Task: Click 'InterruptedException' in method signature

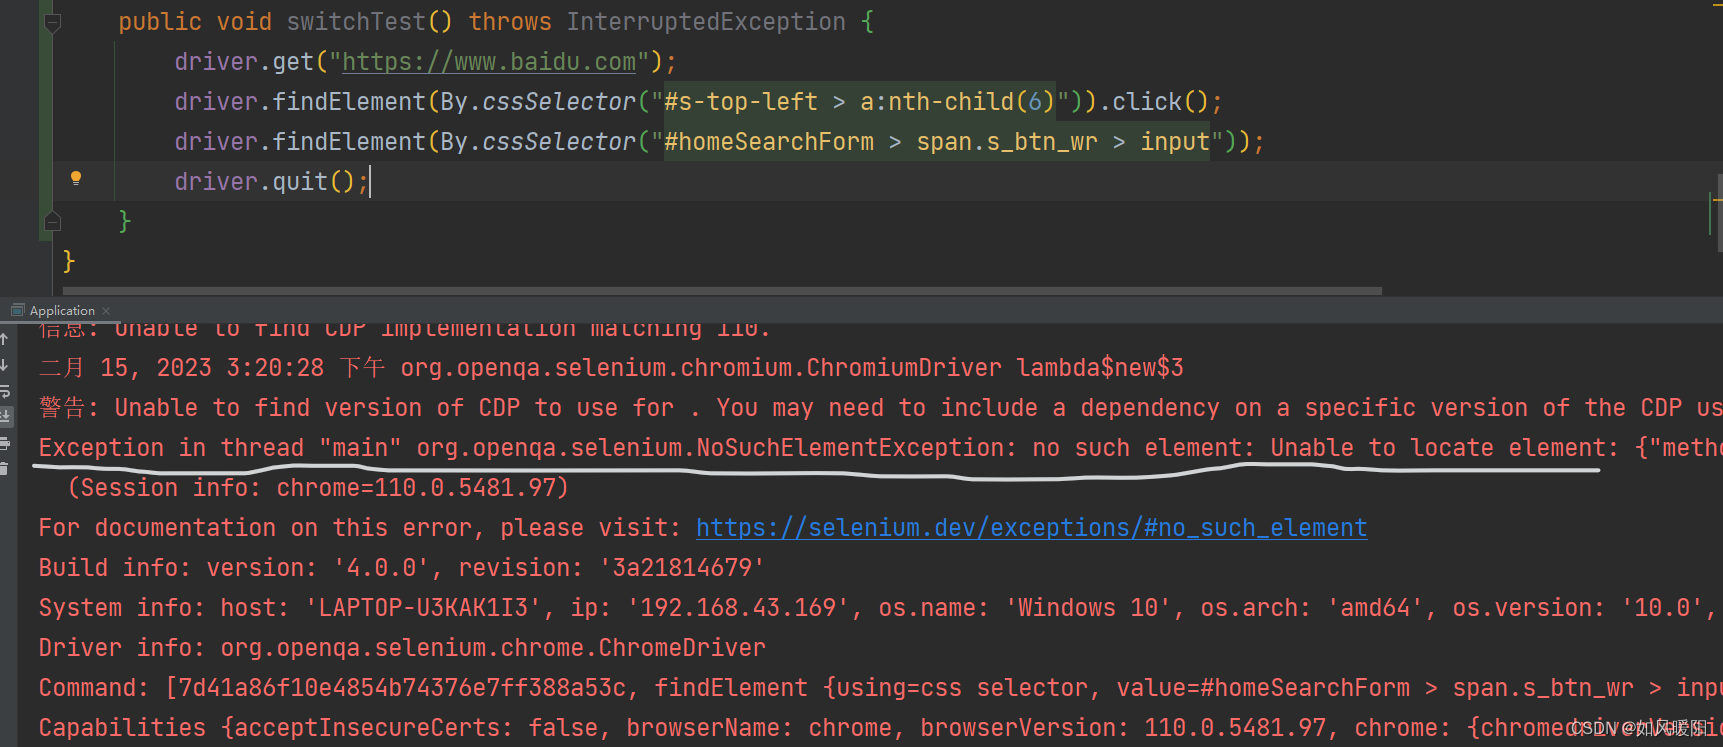Action: [x=706, y=22]
